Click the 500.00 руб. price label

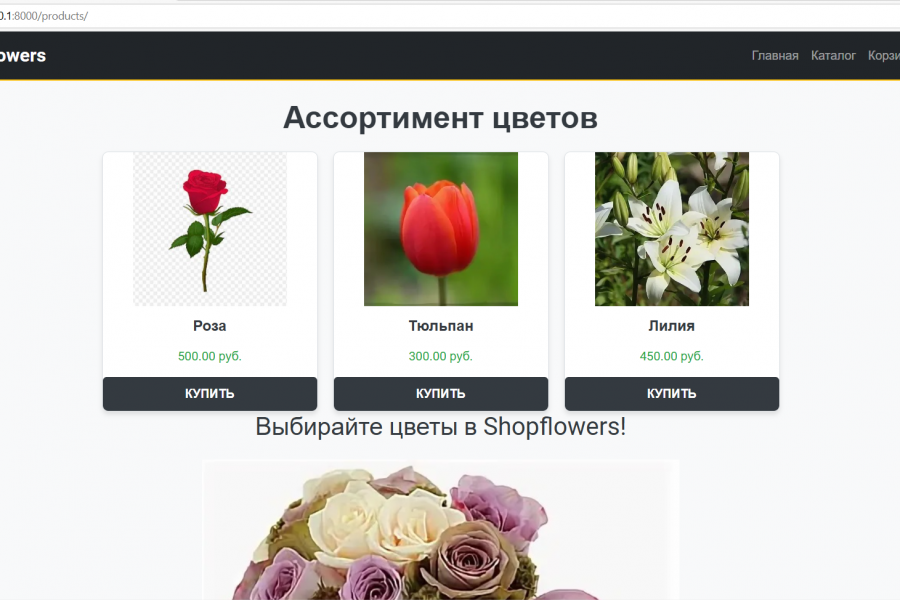pos(210,356)
